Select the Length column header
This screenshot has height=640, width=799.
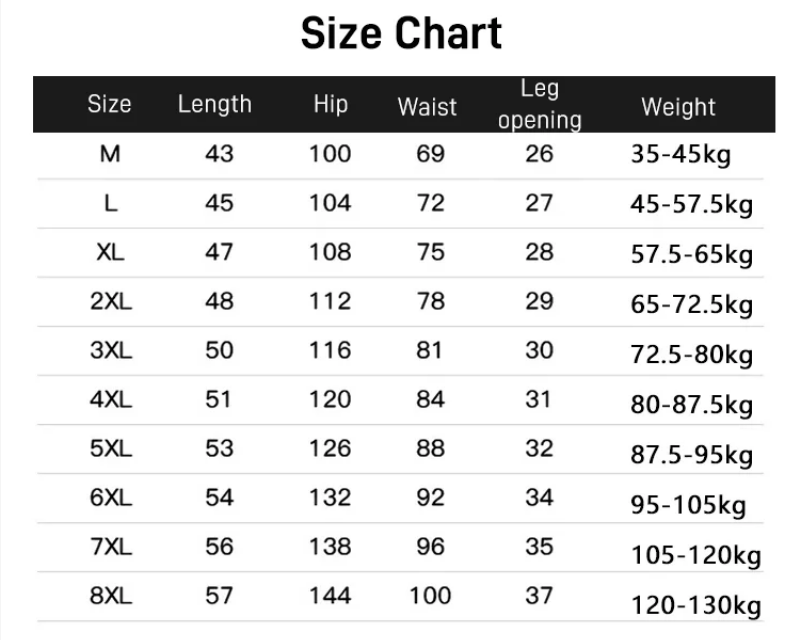tap(215, 104)
